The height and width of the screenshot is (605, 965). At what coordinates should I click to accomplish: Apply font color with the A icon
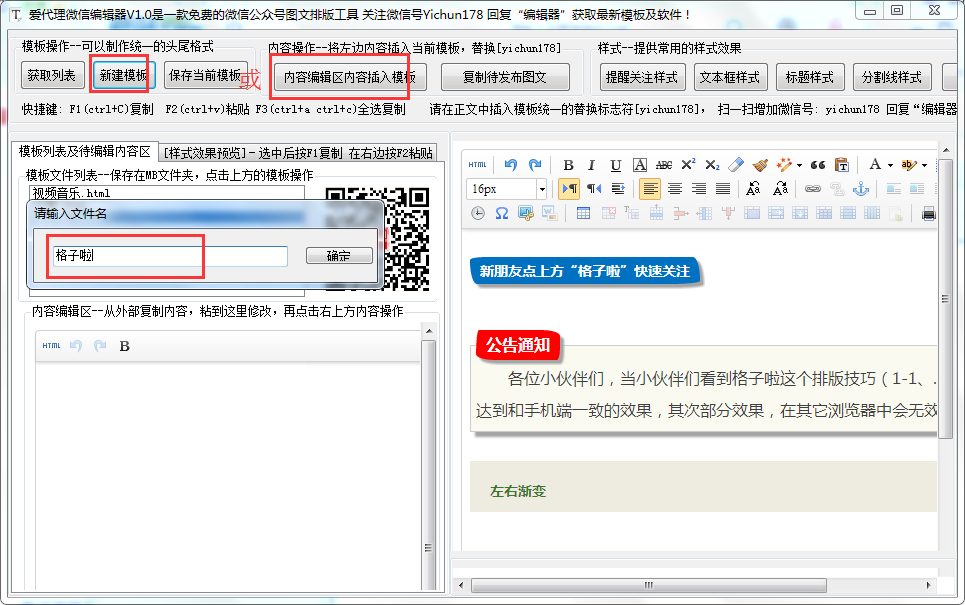[875, 164]
